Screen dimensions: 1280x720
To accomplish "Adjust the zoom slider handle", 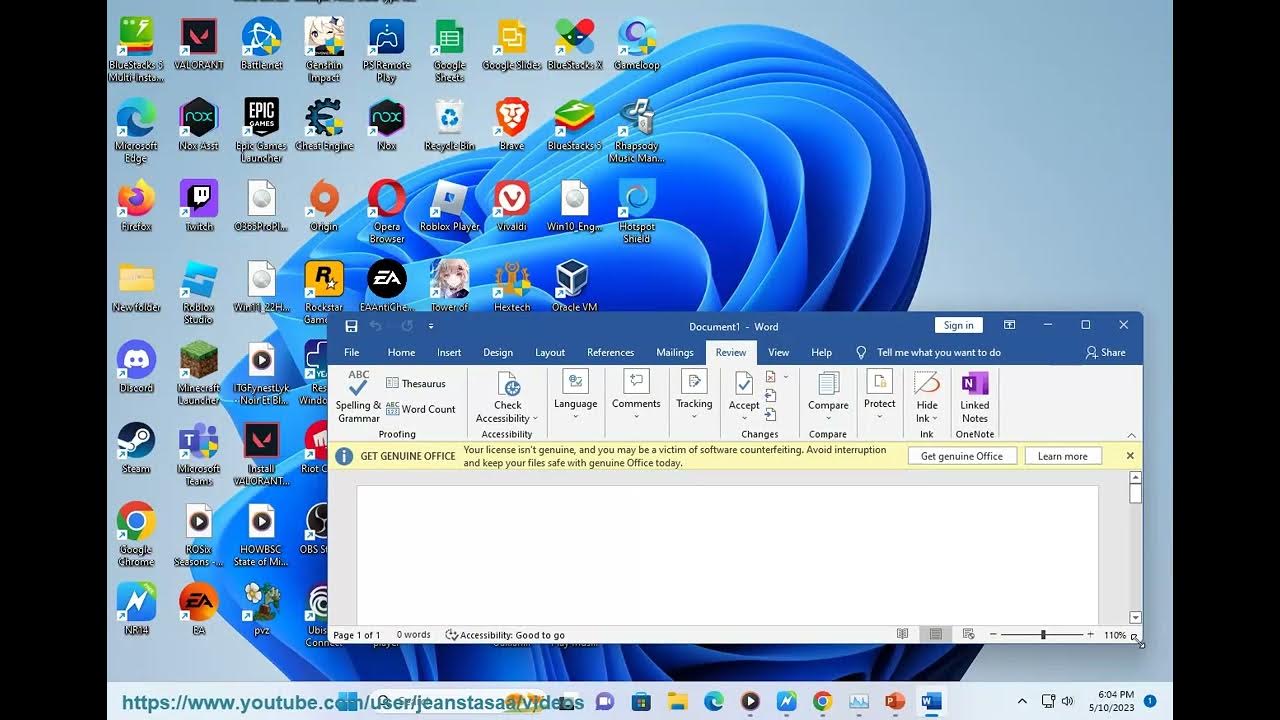I will pyautogui.click(x=1043, y=635).
